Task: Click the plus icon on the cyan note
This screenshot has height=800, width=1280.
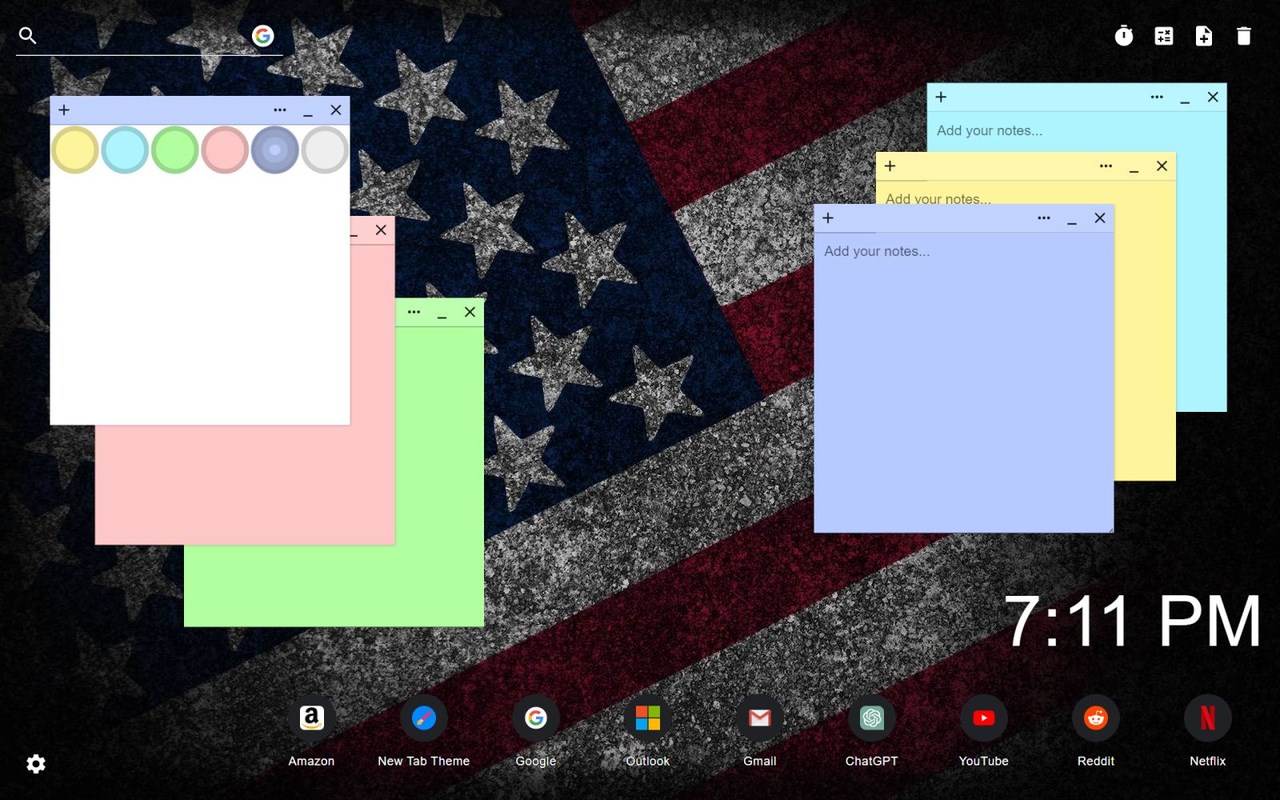Action: coord(941,97)
